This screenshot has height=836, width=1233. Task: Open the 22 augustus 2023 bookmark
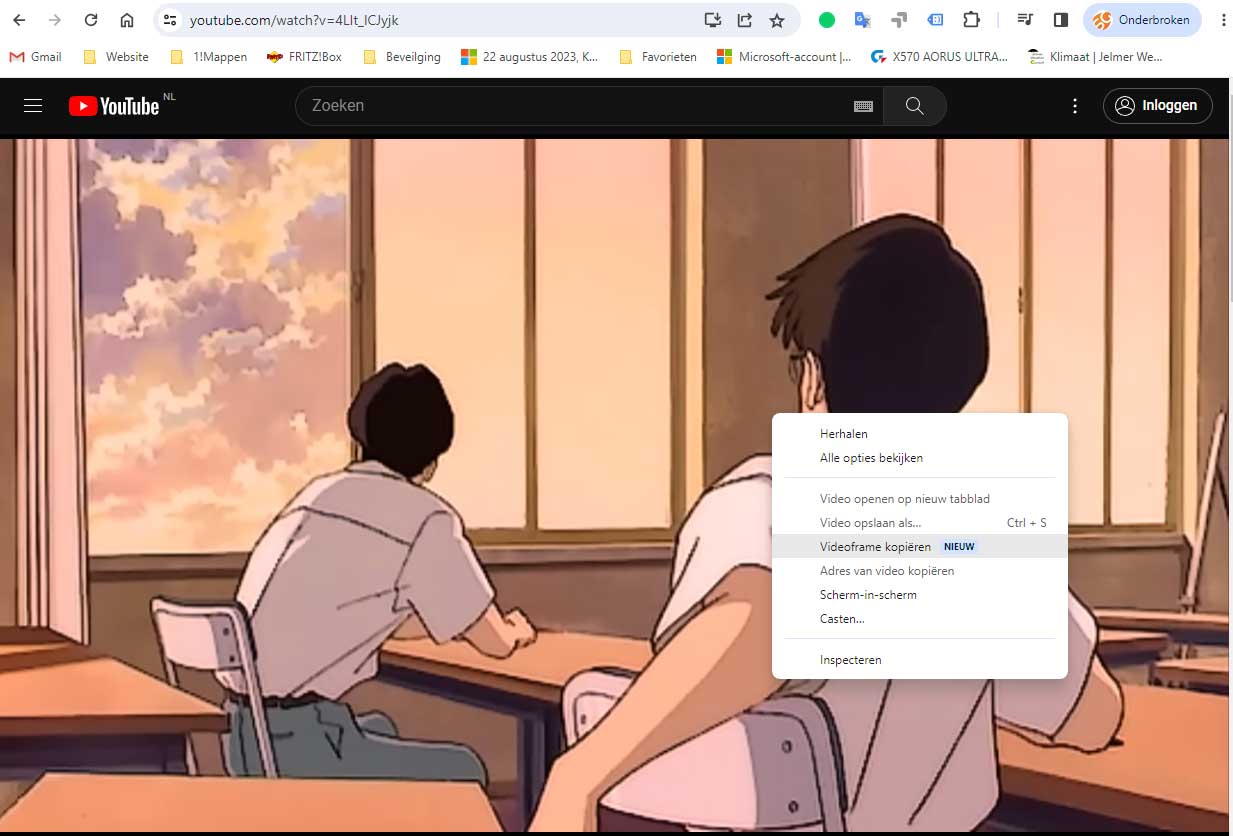tap(530, 57)
